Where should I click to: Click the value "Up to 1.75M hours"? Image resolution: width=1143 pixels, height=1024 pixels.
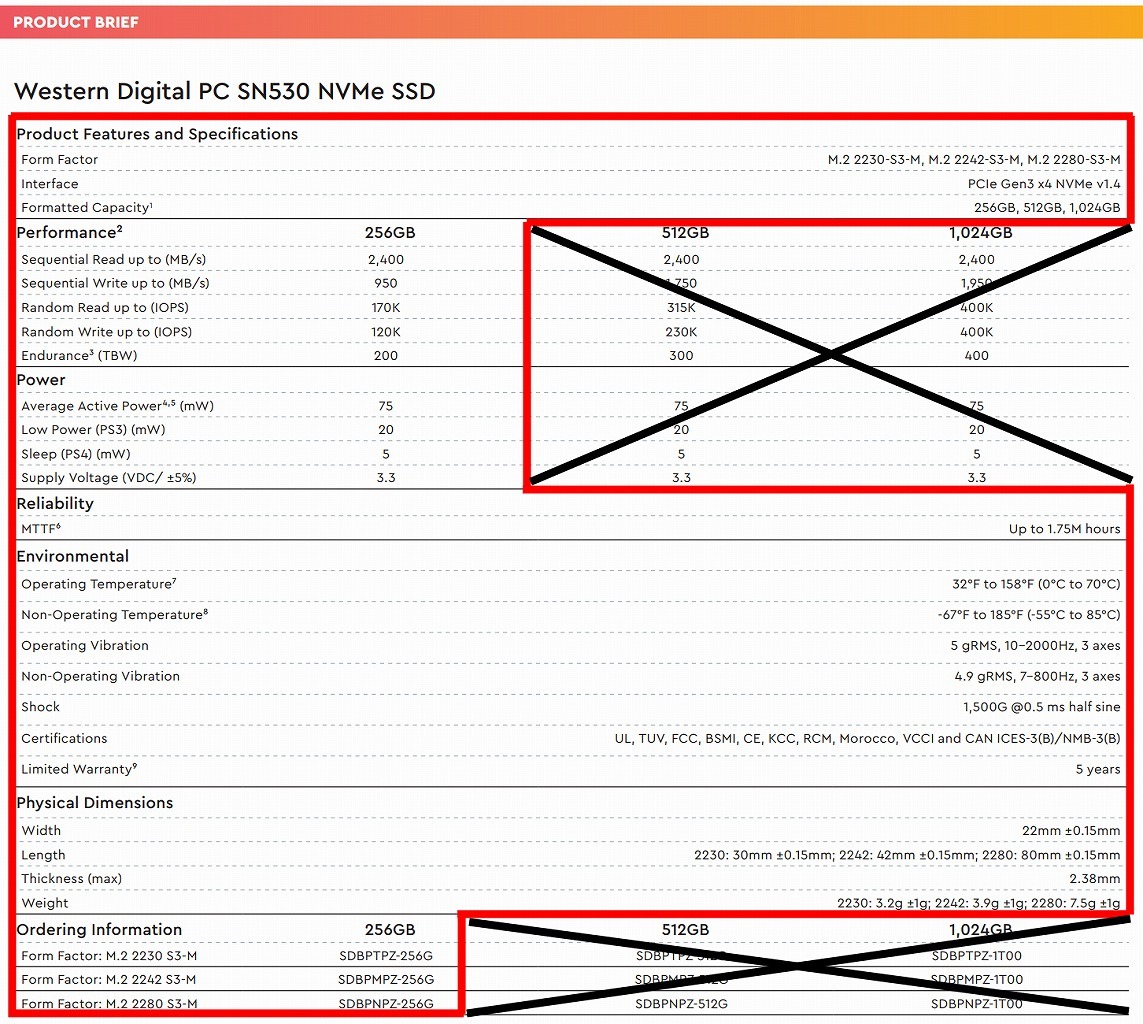(x=1064, y=529)
